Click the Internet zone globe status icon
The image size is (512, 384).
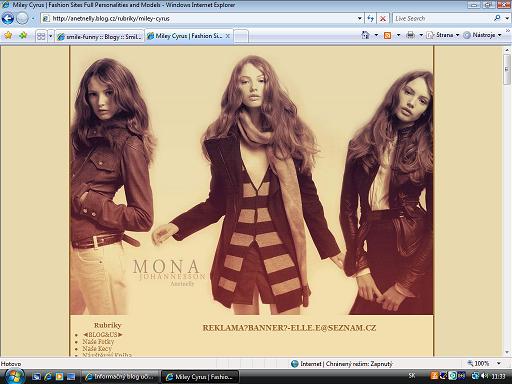294,364
